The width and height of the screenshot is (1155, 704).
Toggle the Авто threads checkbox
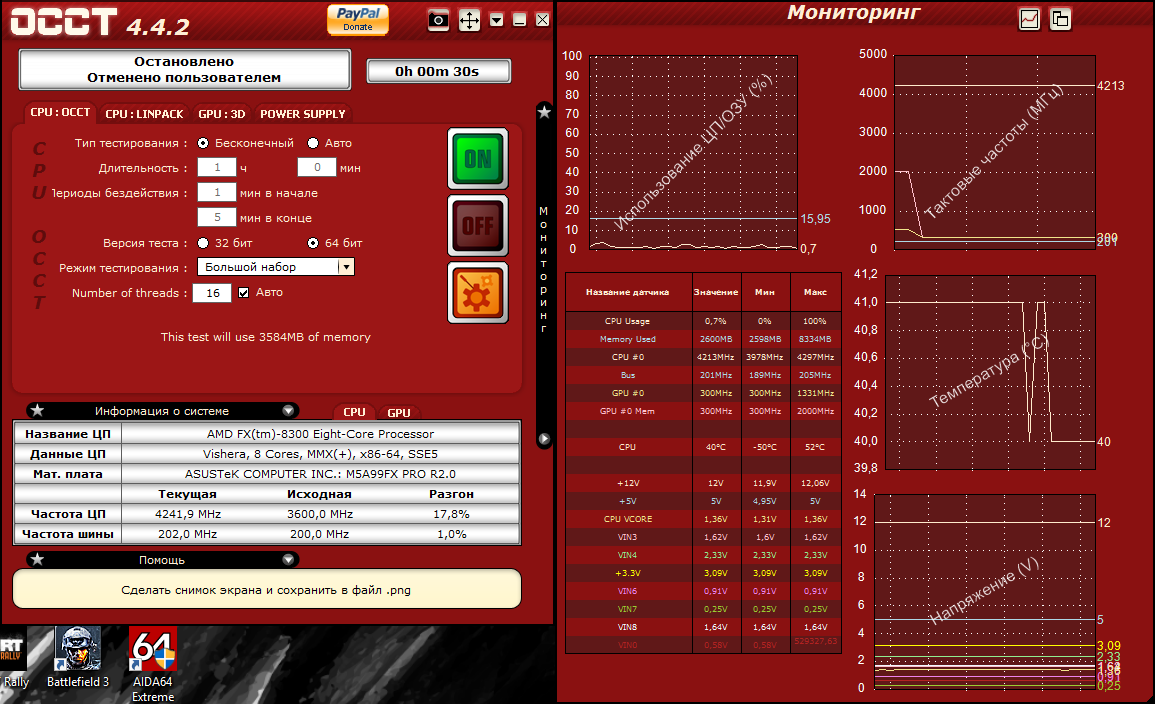[x=243, y=292]
